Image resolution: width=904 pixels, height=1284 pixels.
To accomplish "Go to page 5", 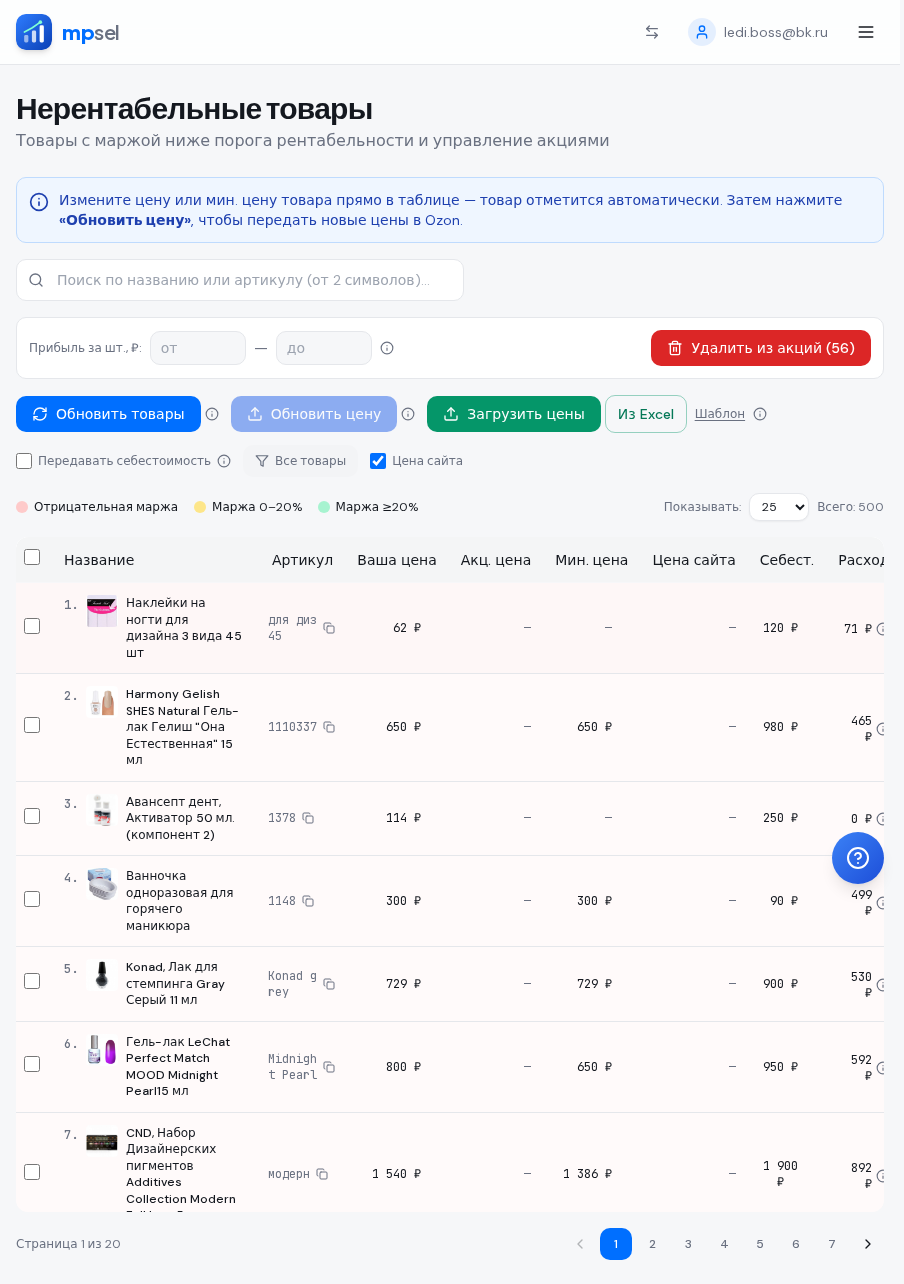I will pyautogui.click(x=760, y=1244).
